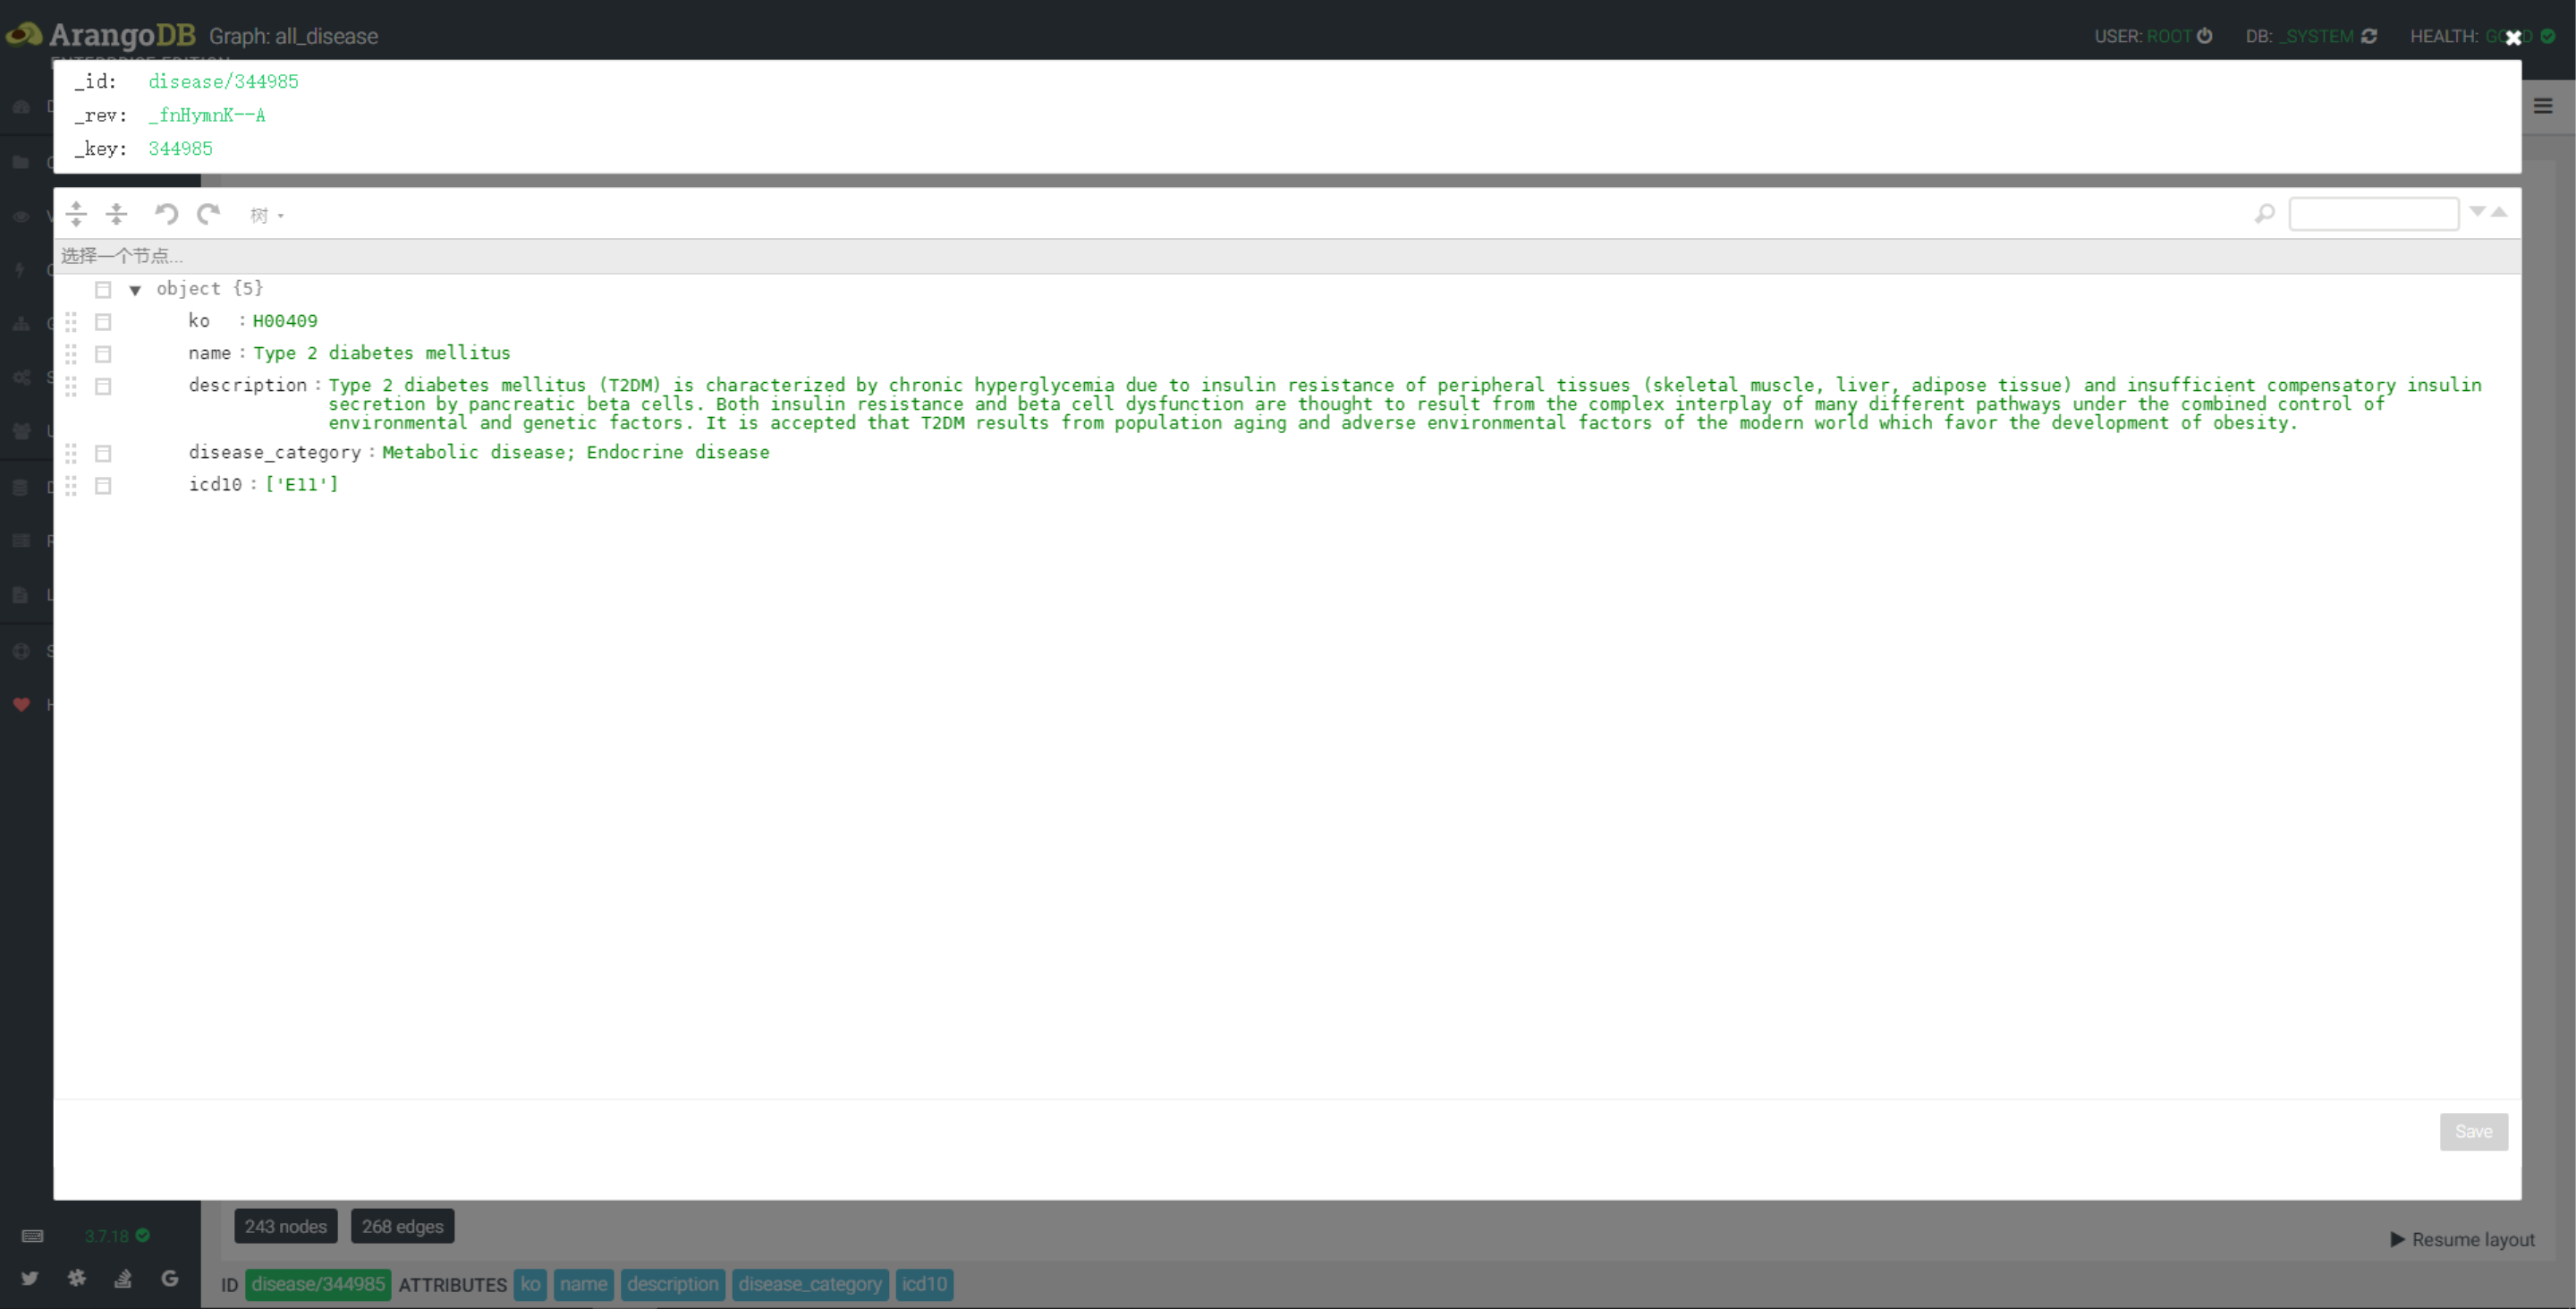Collapse the root object node

(x=135, y=290)
